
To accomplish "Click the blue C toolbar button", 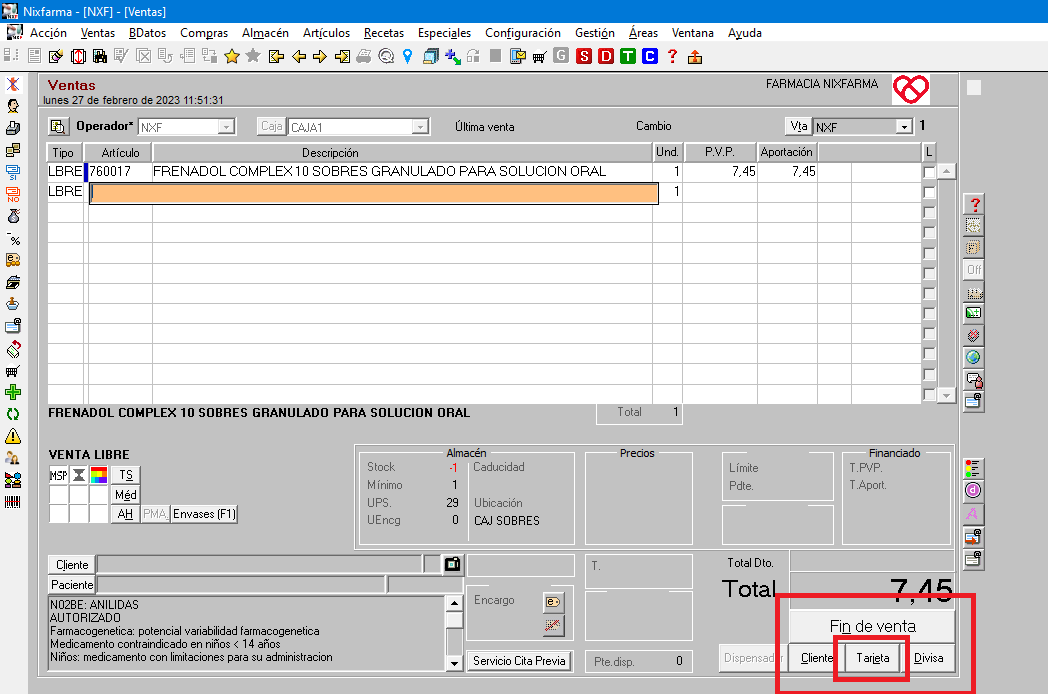I will pyautogui.click(x=650, y=57).
